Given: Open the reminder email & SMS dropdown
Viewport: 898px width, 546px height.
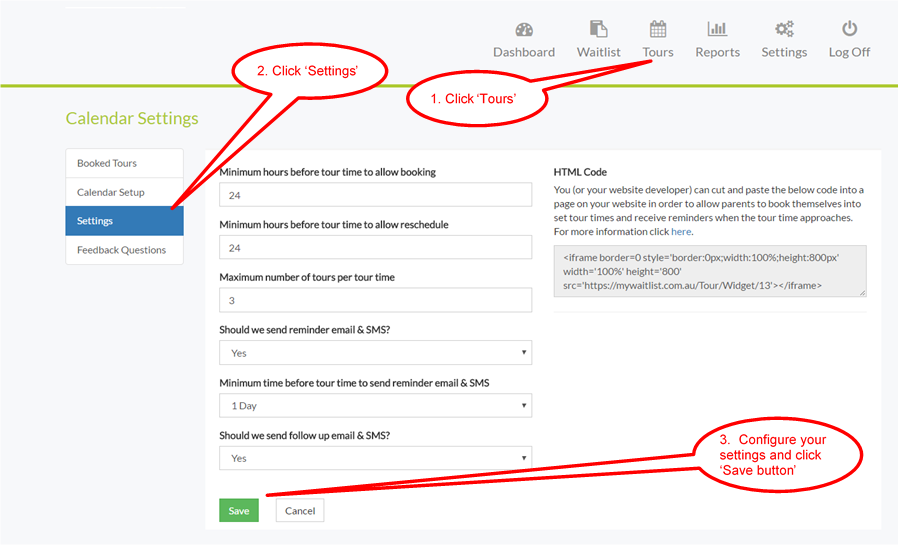Looking at the screenshot, I should [x=375, y=353].
